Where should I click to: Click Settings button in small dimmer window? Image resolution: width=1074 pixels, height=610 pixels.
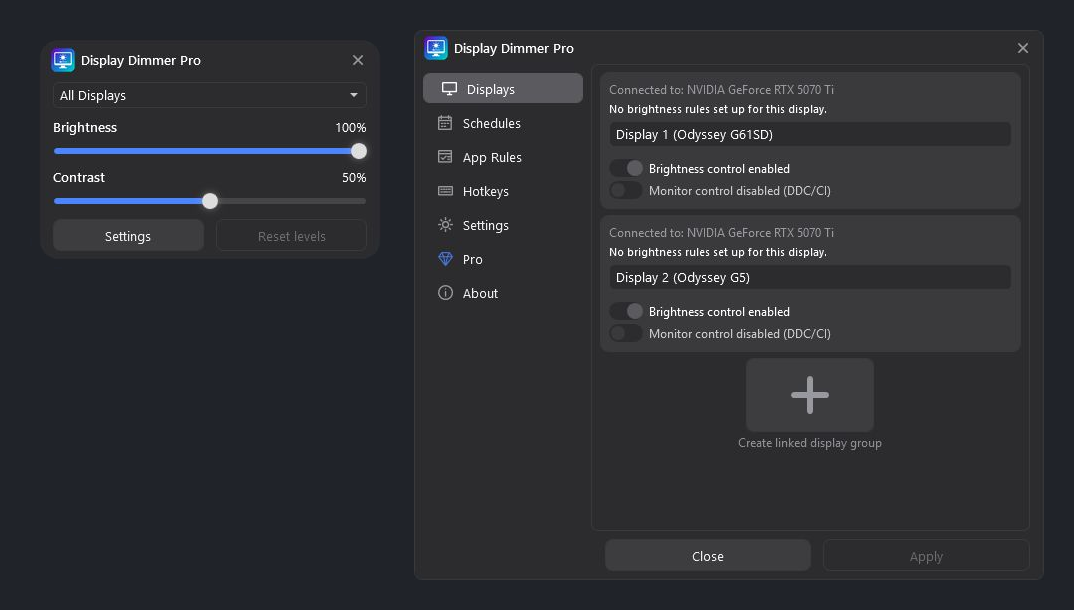tap(128, 236)
